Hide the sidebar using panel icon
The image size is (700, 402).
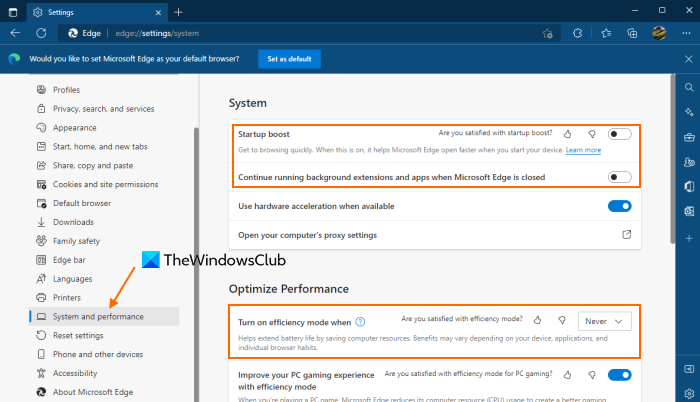click(689, 368)
